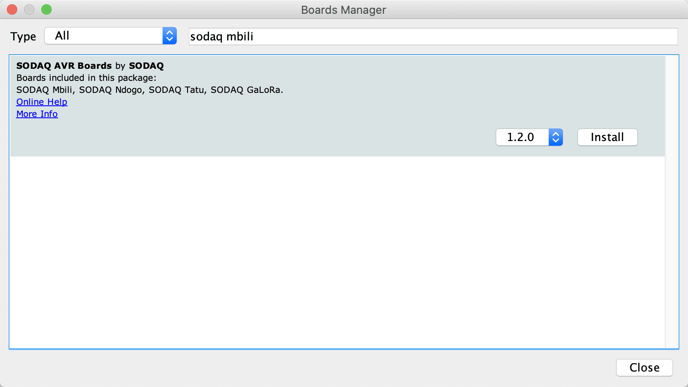Click the gray minimize window button

pos(29,10)
